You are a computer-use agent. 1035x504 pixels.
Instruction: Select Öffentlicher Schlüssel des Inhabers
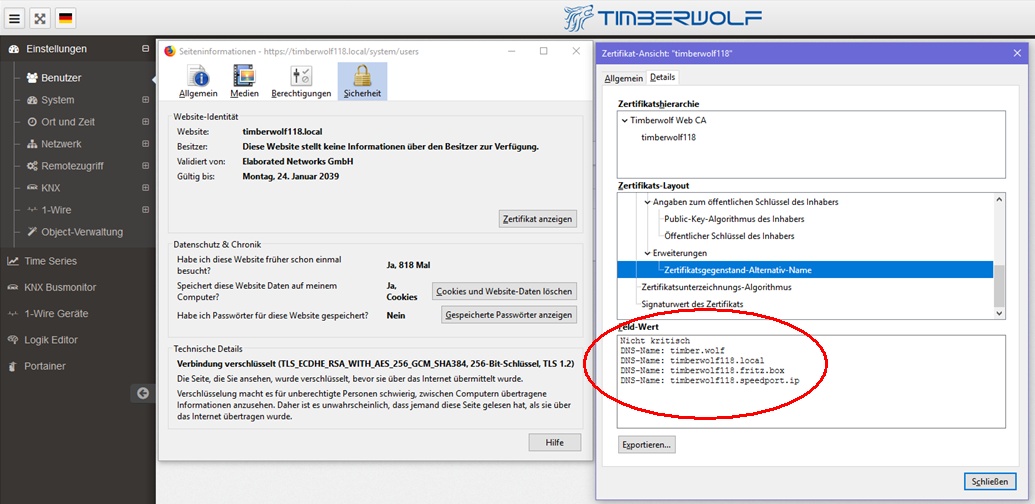(x=729, y=236)
